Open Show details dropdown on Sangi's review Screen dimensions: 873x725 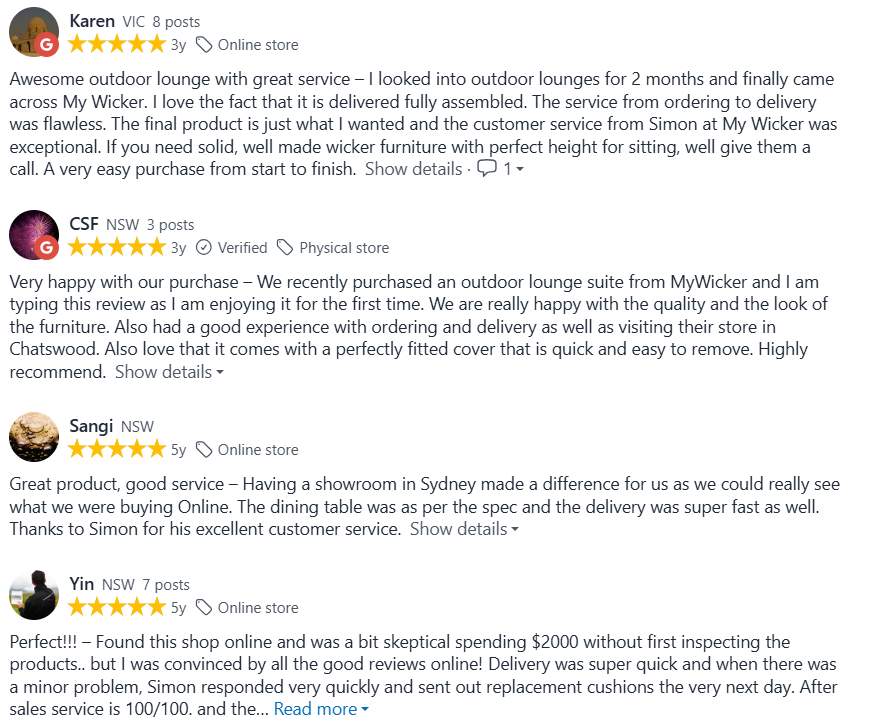tap(457, 529)
